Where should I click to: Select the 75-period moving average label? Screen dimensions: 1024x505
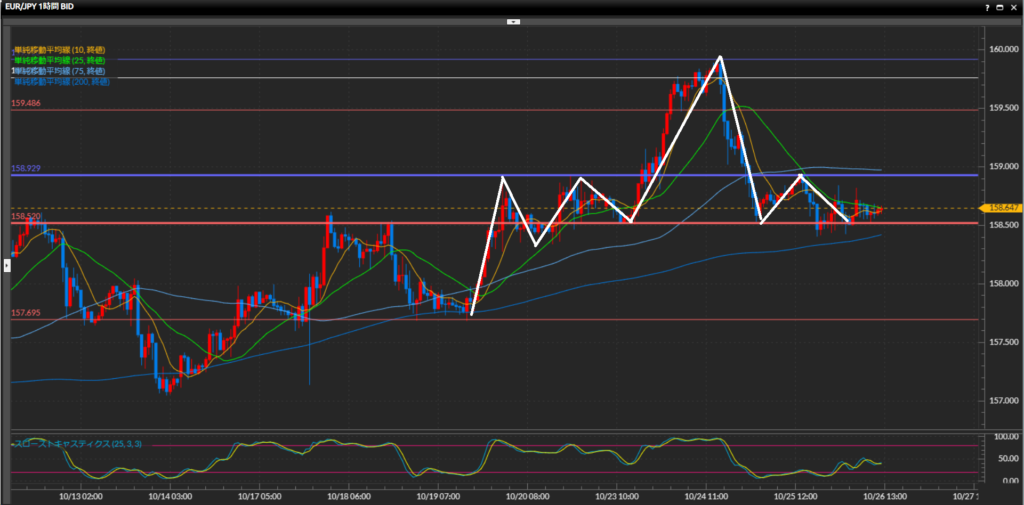coord(60,71)
